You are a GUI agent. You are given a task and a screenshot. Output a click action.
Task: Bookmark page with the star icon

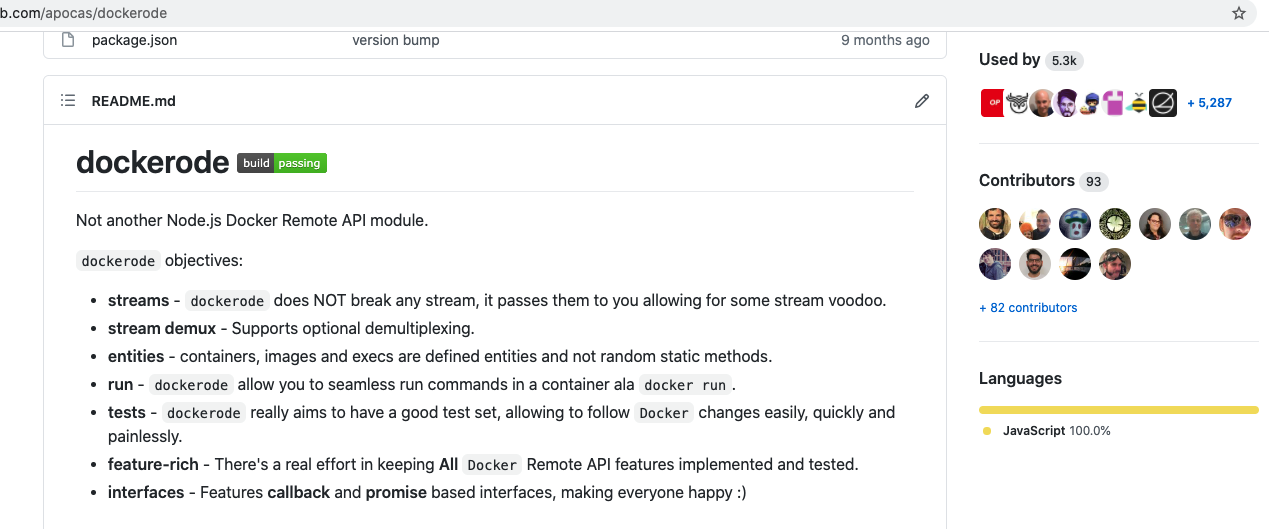click(x=1239, y=14)
